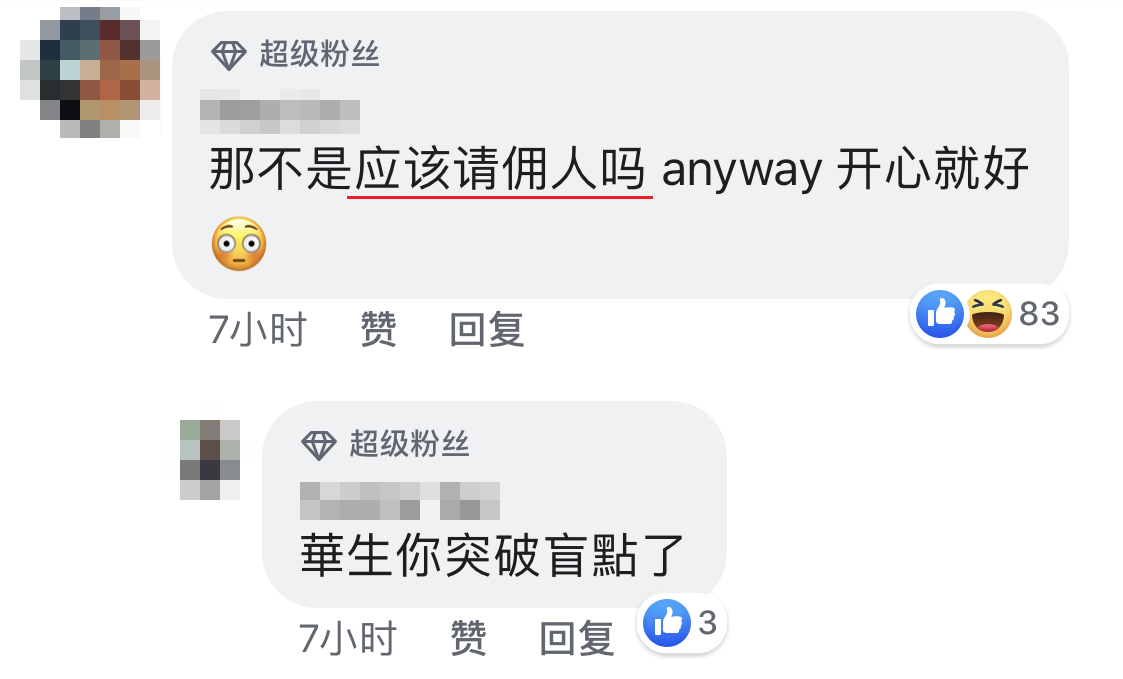Open the reply commenter's profile picture
The width and height of the screenshot is (1123, 679).
click(210, 460)
